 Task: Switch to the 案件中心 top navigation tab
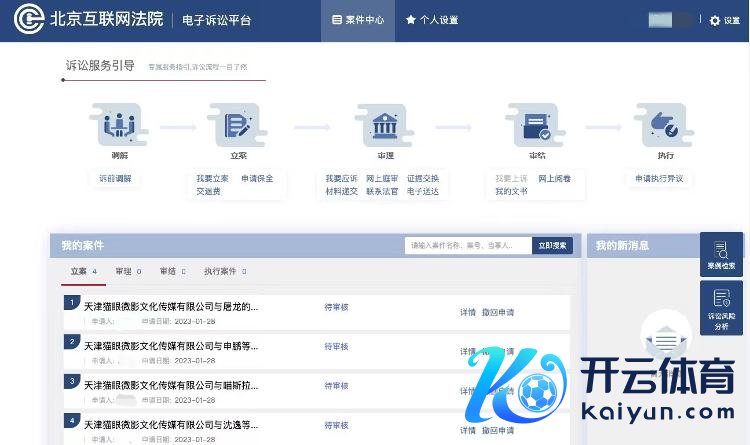click(358, 20)
